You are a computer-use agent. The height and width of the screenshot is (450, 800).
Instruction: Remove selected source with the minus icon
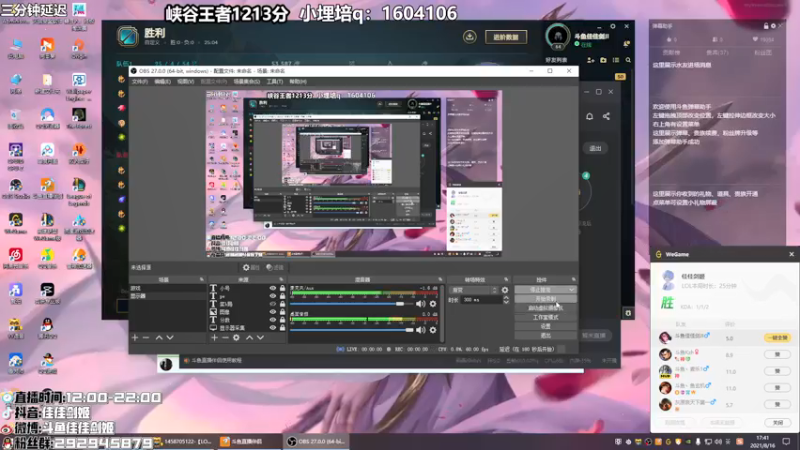coord(225,338)
